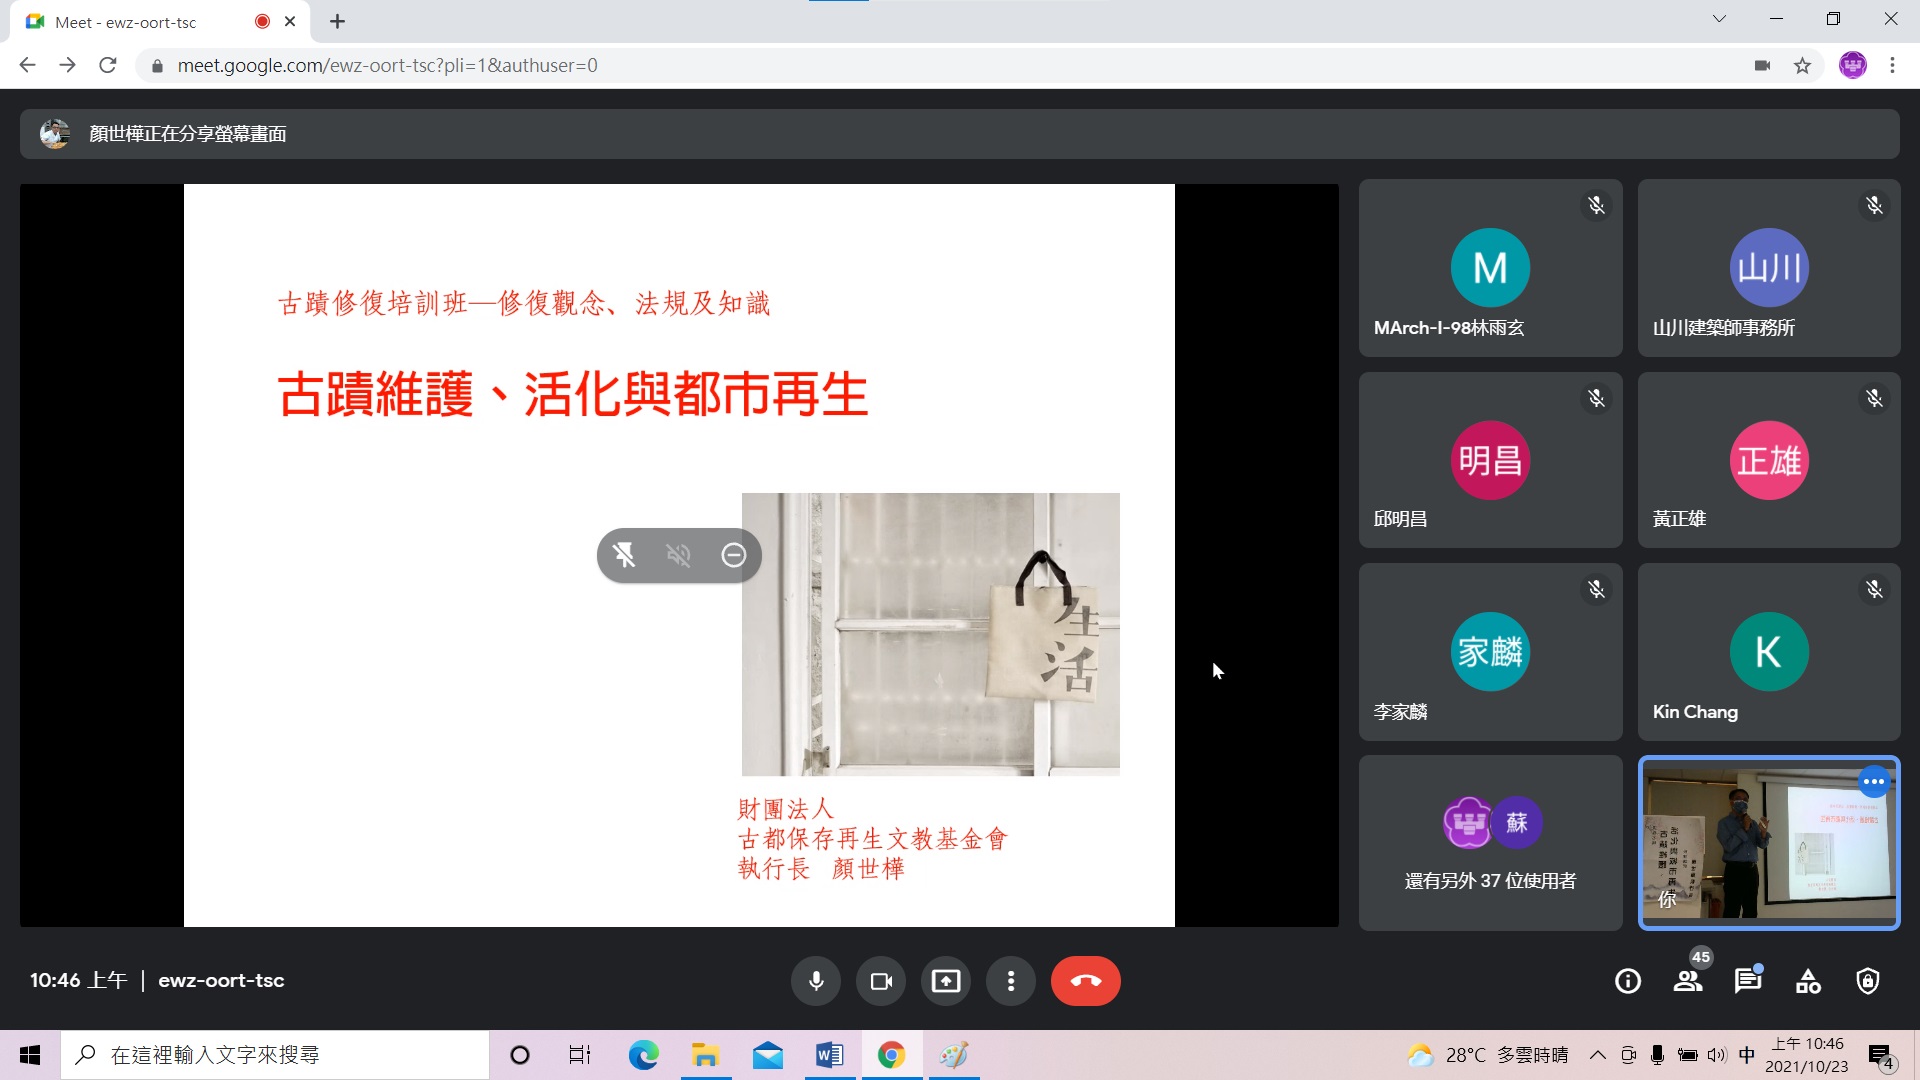Expand the system tray hidden icons
The width and height of the screenshot is (1920, 1080).
click(x=1597, y=1055)
